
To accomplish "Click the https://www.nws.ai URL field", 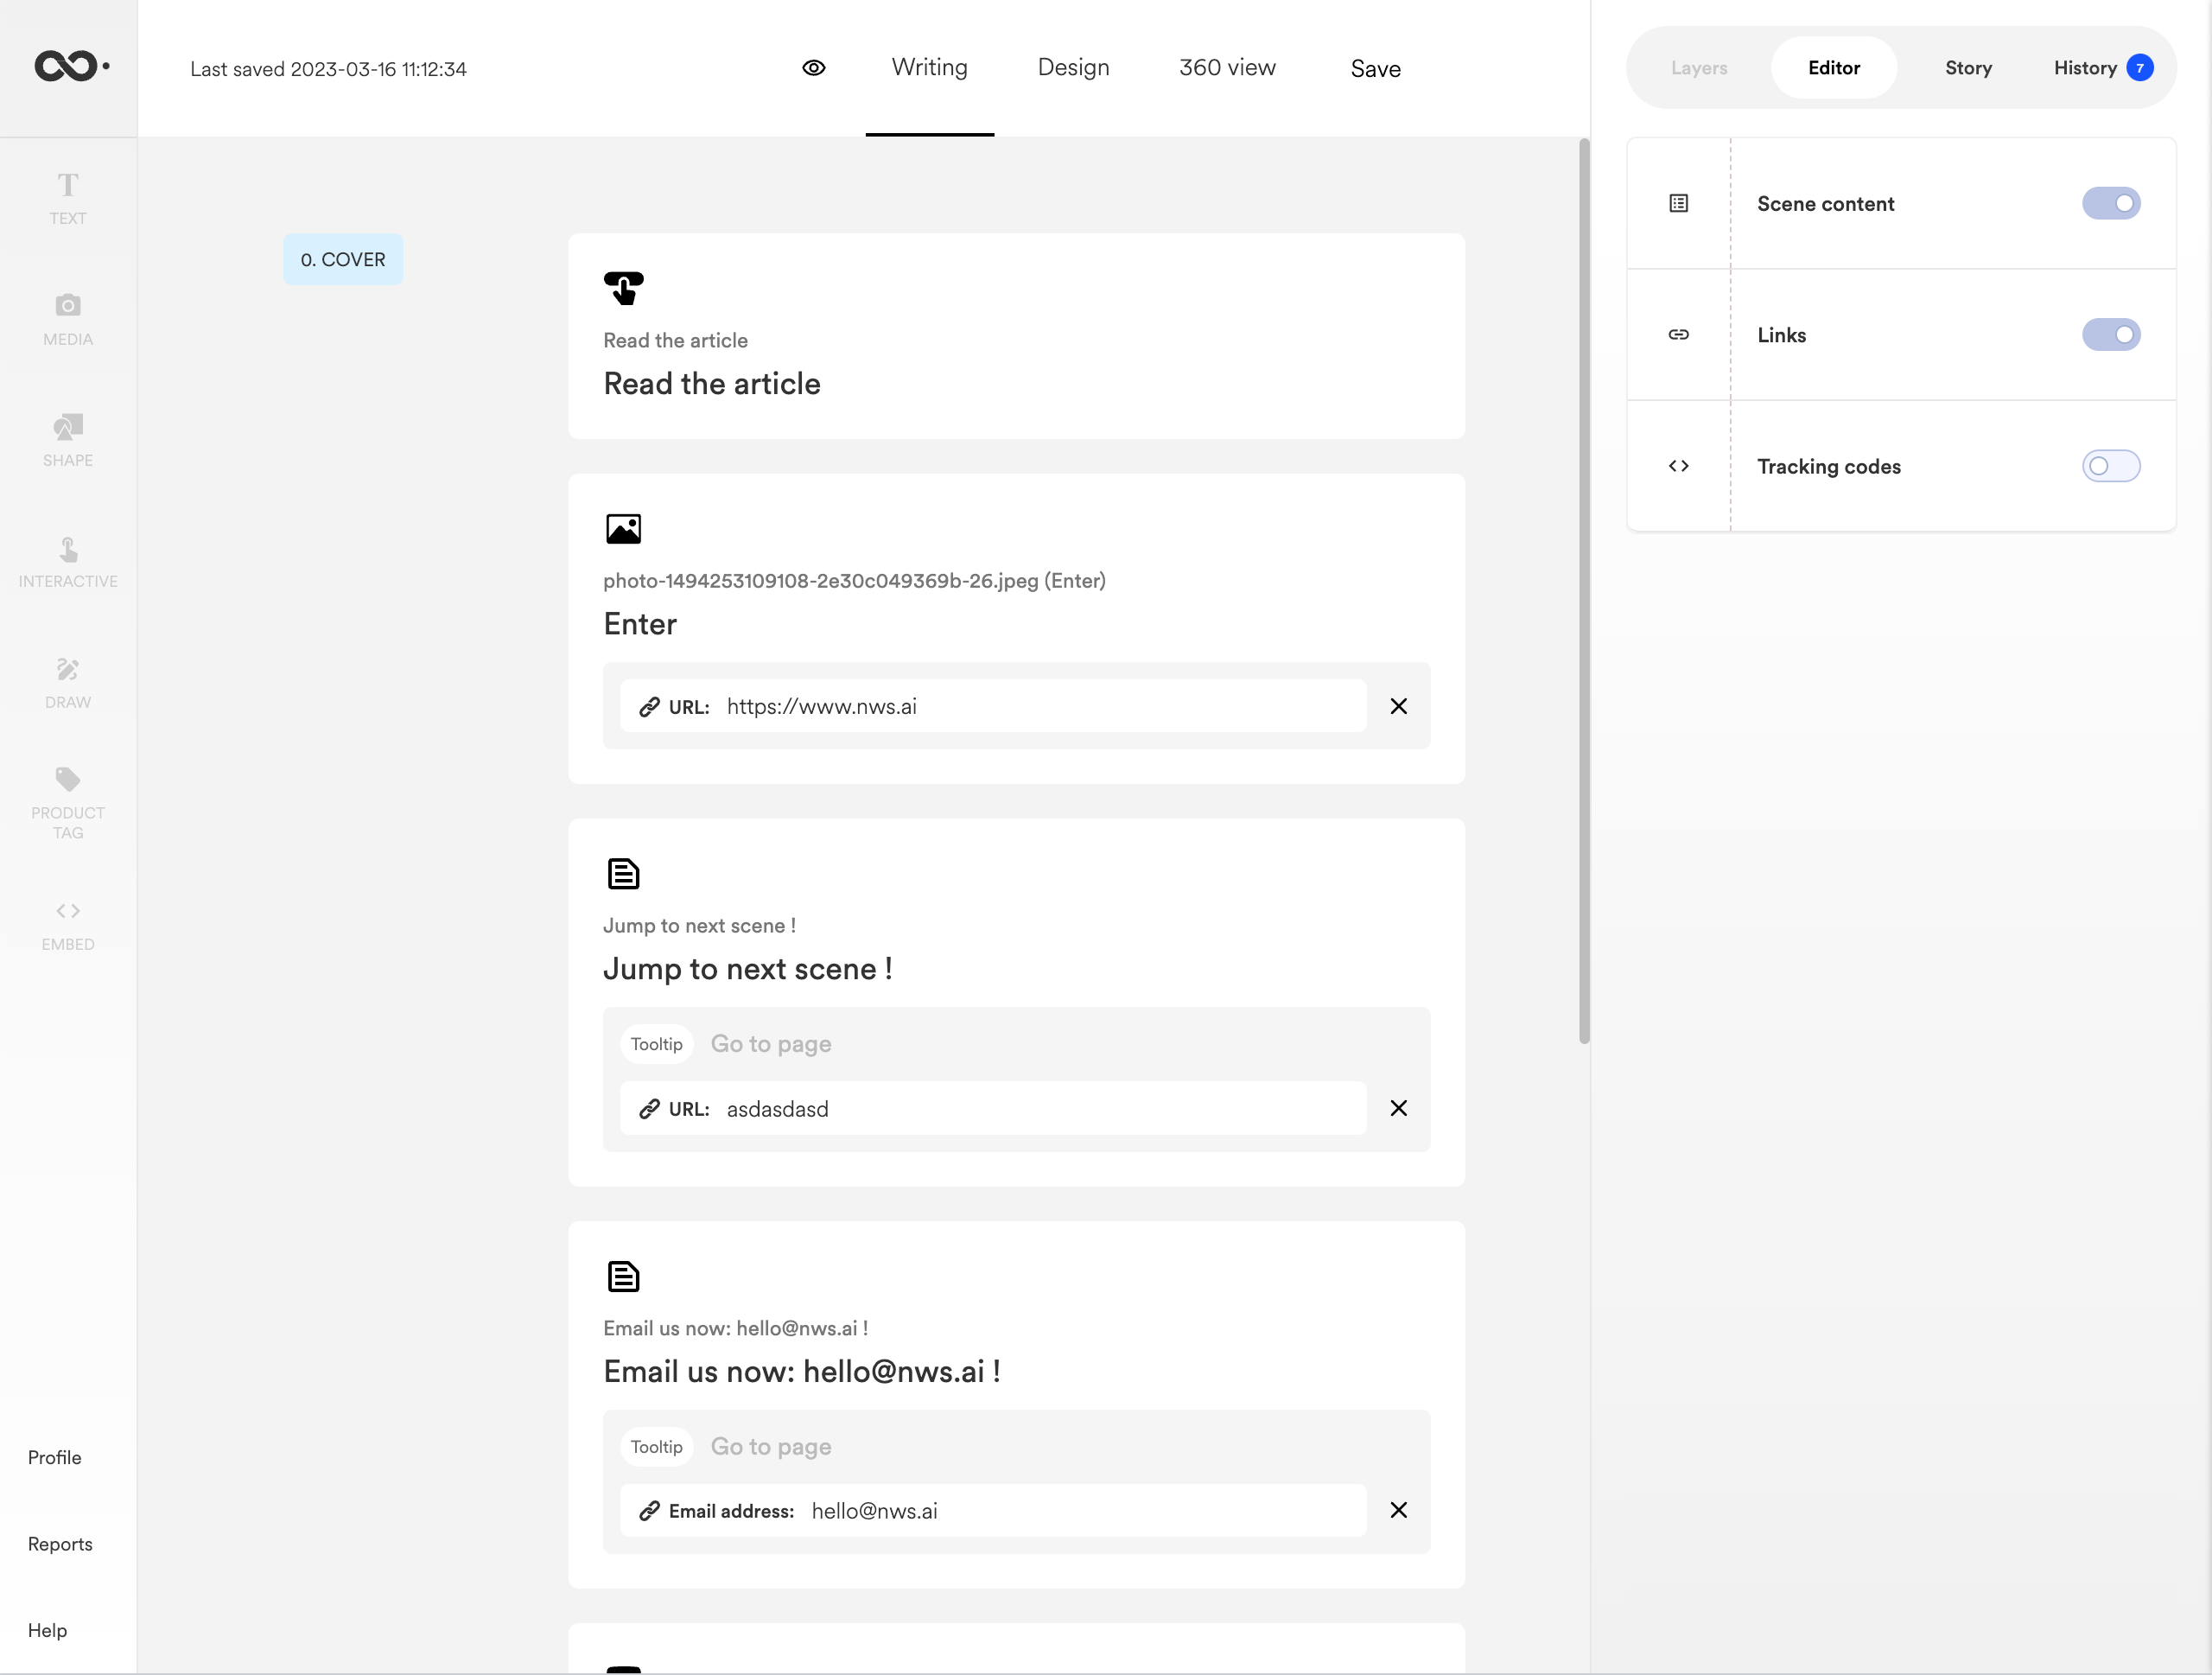I will pyautogui.click(x=993, y=706).
